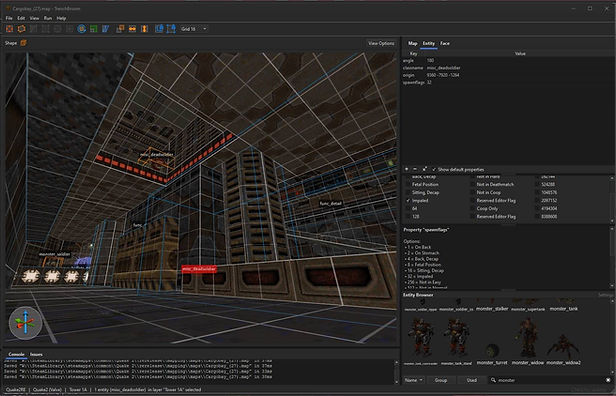
Task: Click the Duplicate objects toolbar icon
Action: 120,29
